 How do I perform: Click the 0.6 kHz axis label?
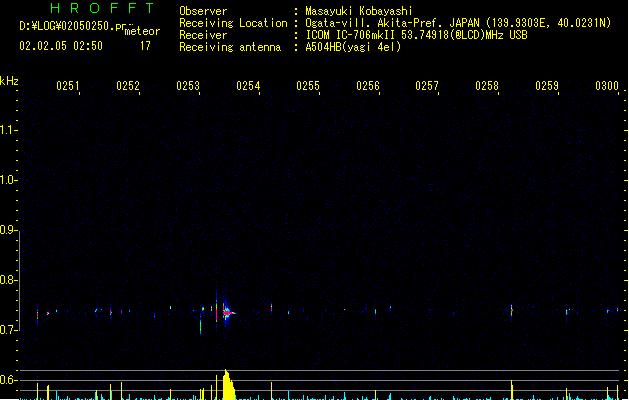point(8,380)
